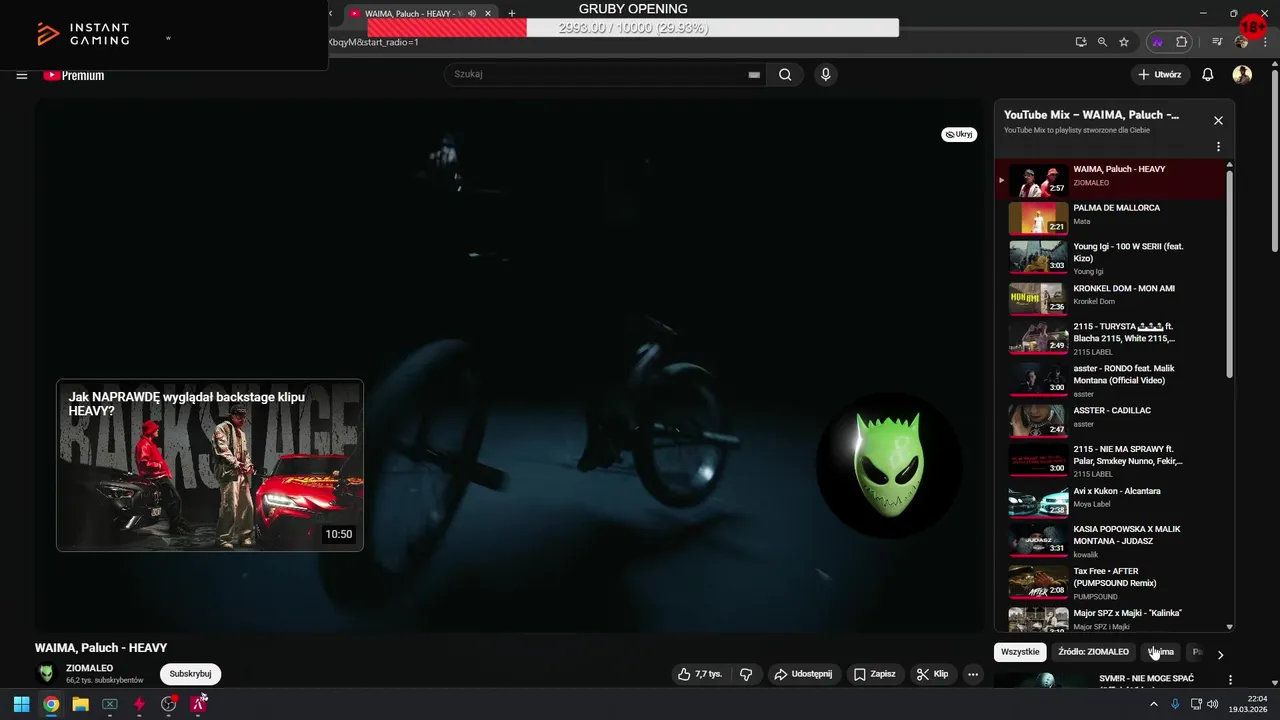Mute the tab via speaker icon

[473, 13]
